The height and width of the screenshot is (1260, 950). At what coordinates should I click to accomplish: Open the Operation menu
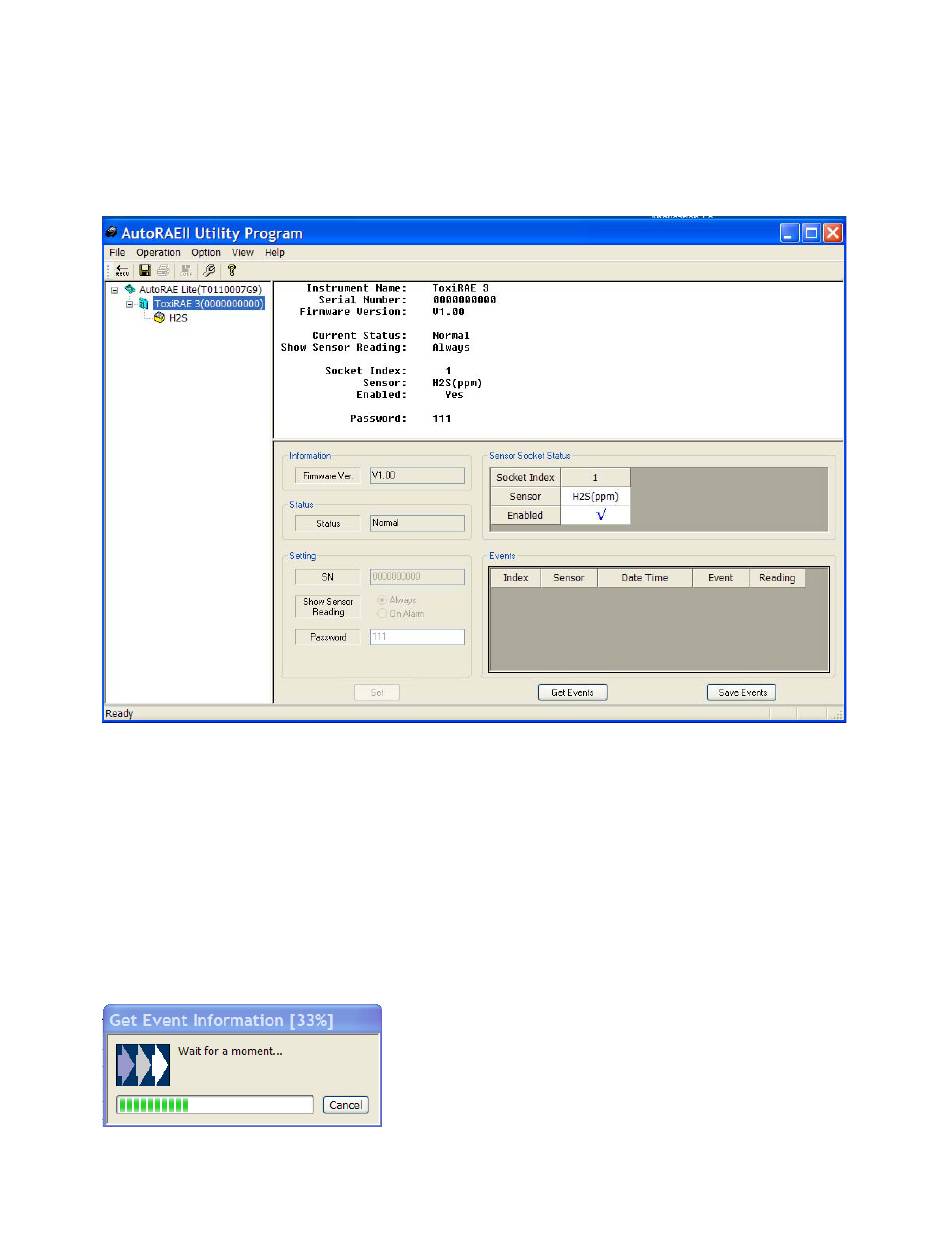[x=159, y=253]
